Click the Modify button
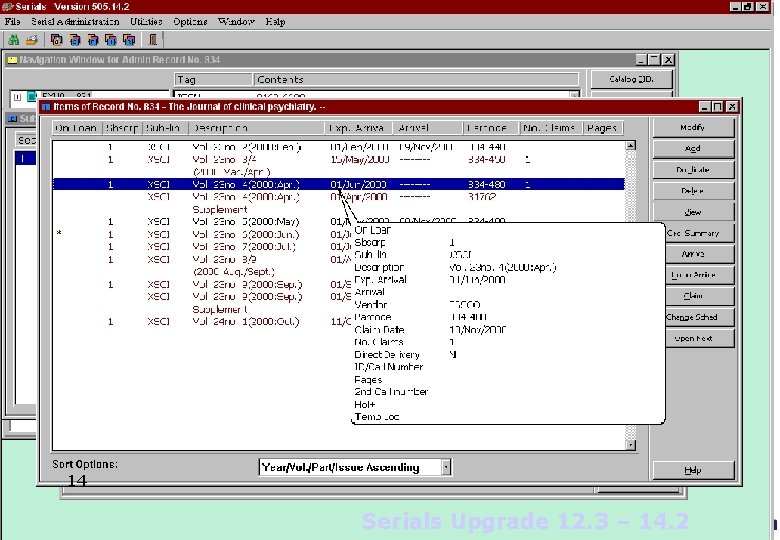780x540 pixels. (x=692, y=128)
